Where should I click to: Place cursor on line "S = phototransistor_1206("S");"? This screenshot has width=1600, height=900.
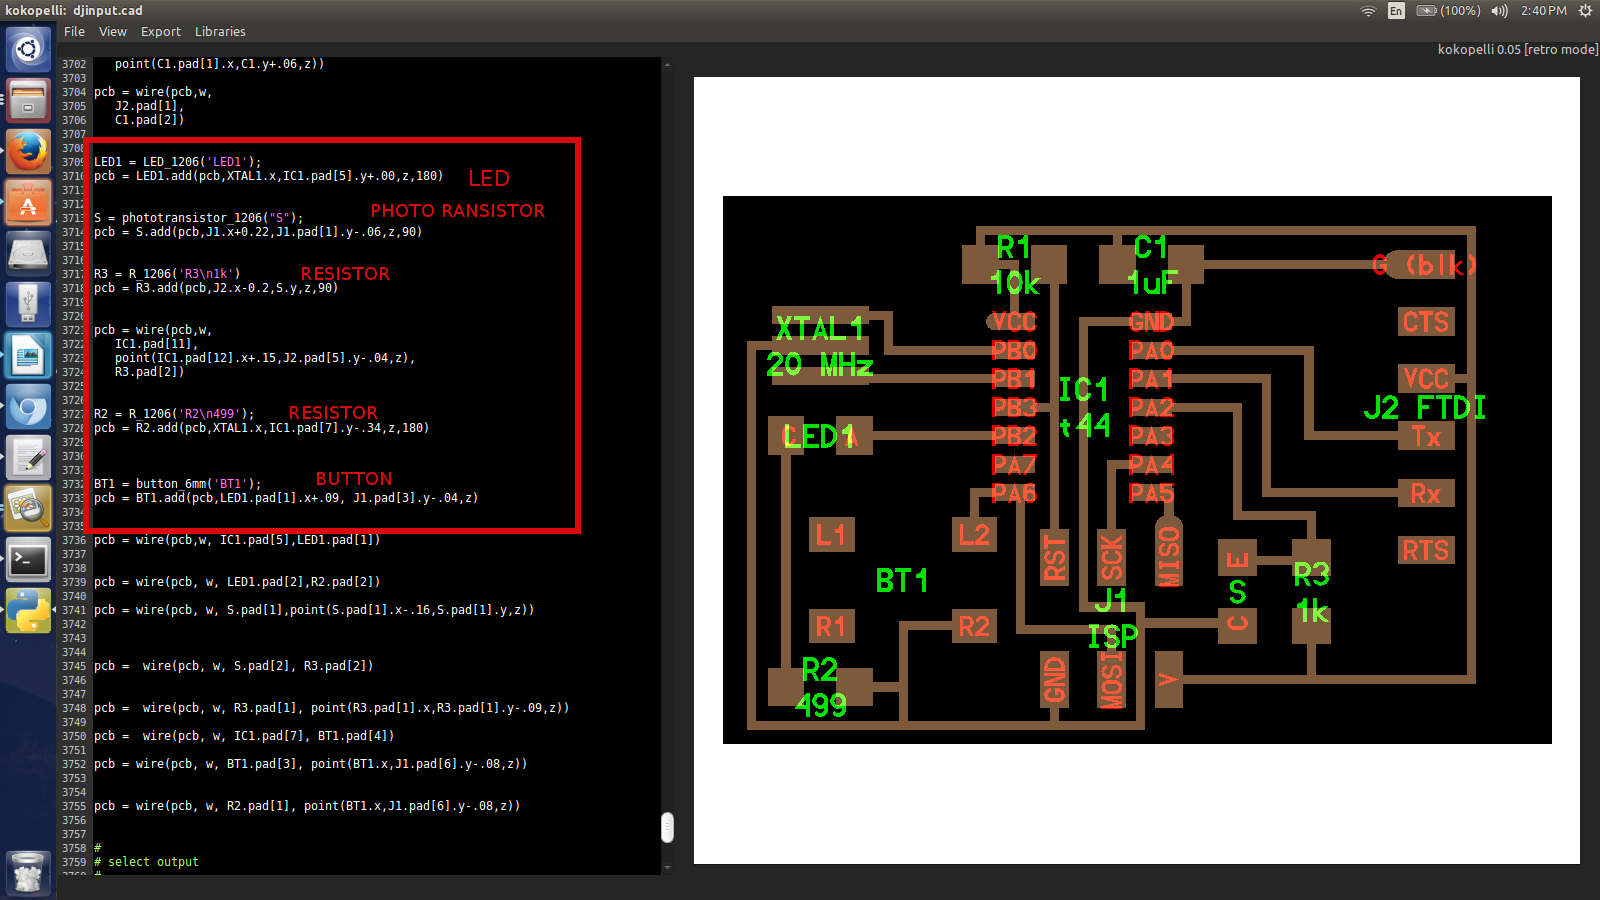(x=198, y=218)
